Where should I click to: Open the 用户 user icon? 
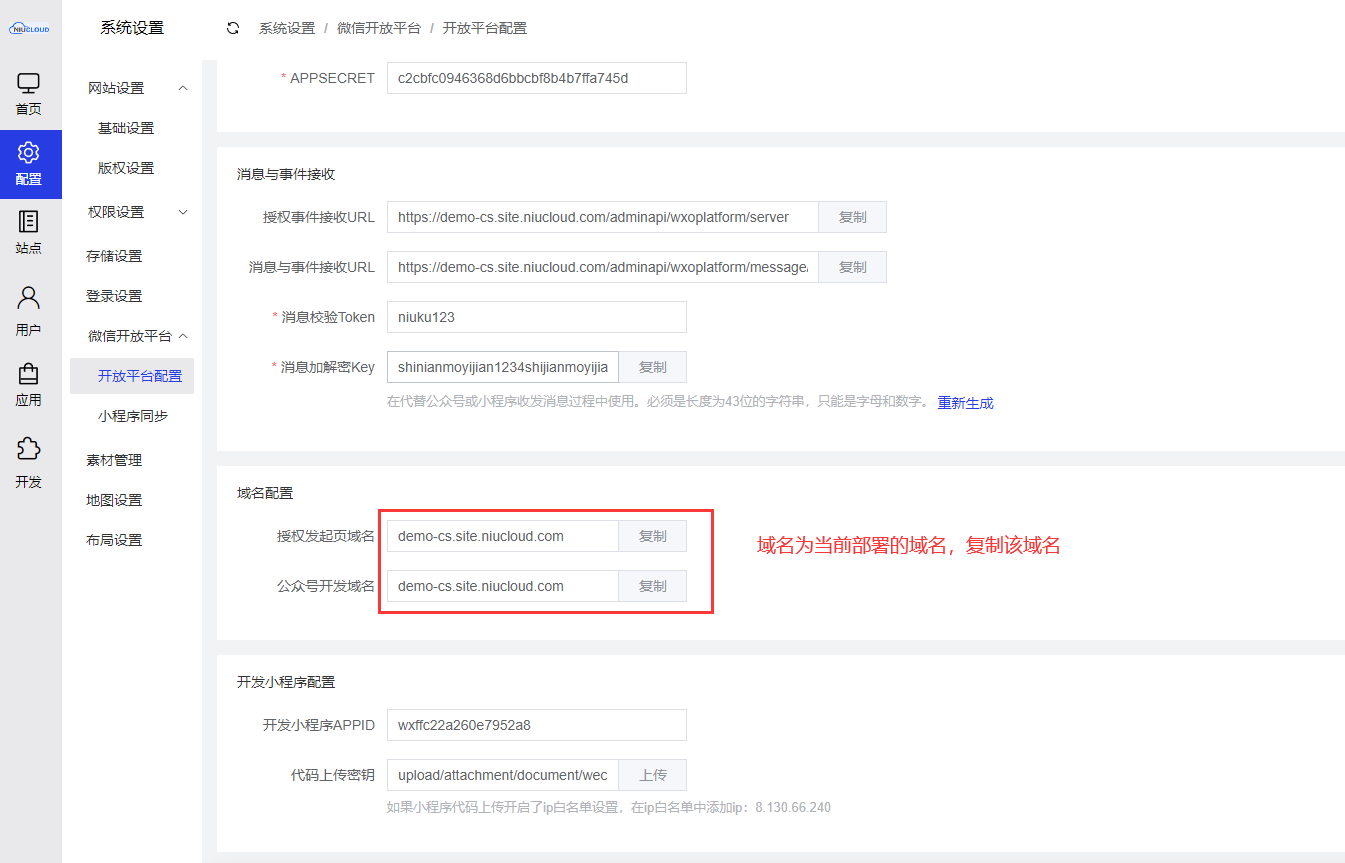tap(29, 311)
